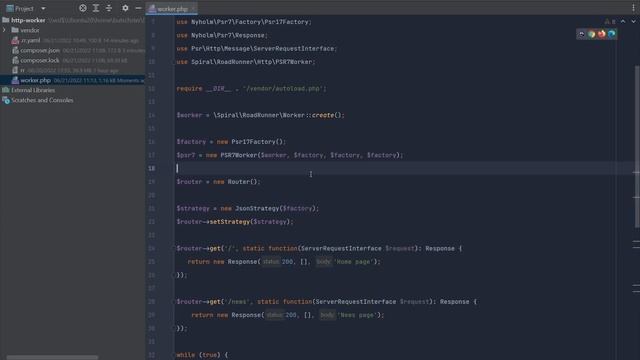Fold the '/news' route closure at line 28
This screenshot has width=640, height=360.
click(173, 302)
